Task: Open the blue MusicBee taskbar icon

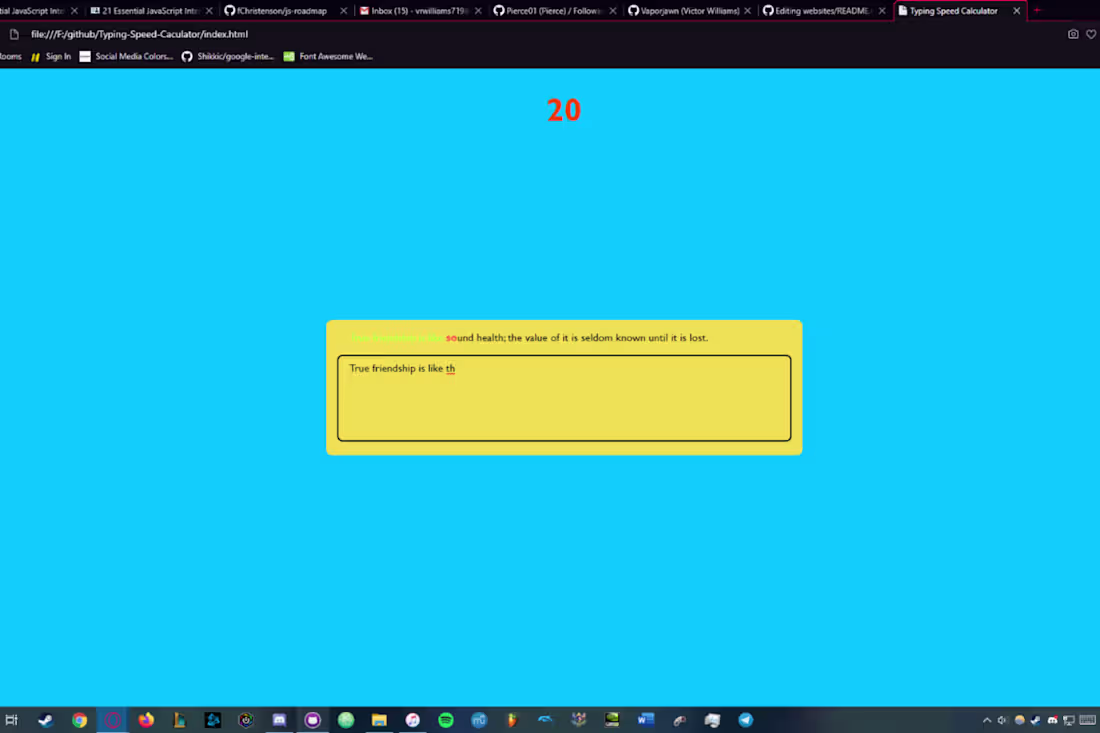Action: point(478,720)
